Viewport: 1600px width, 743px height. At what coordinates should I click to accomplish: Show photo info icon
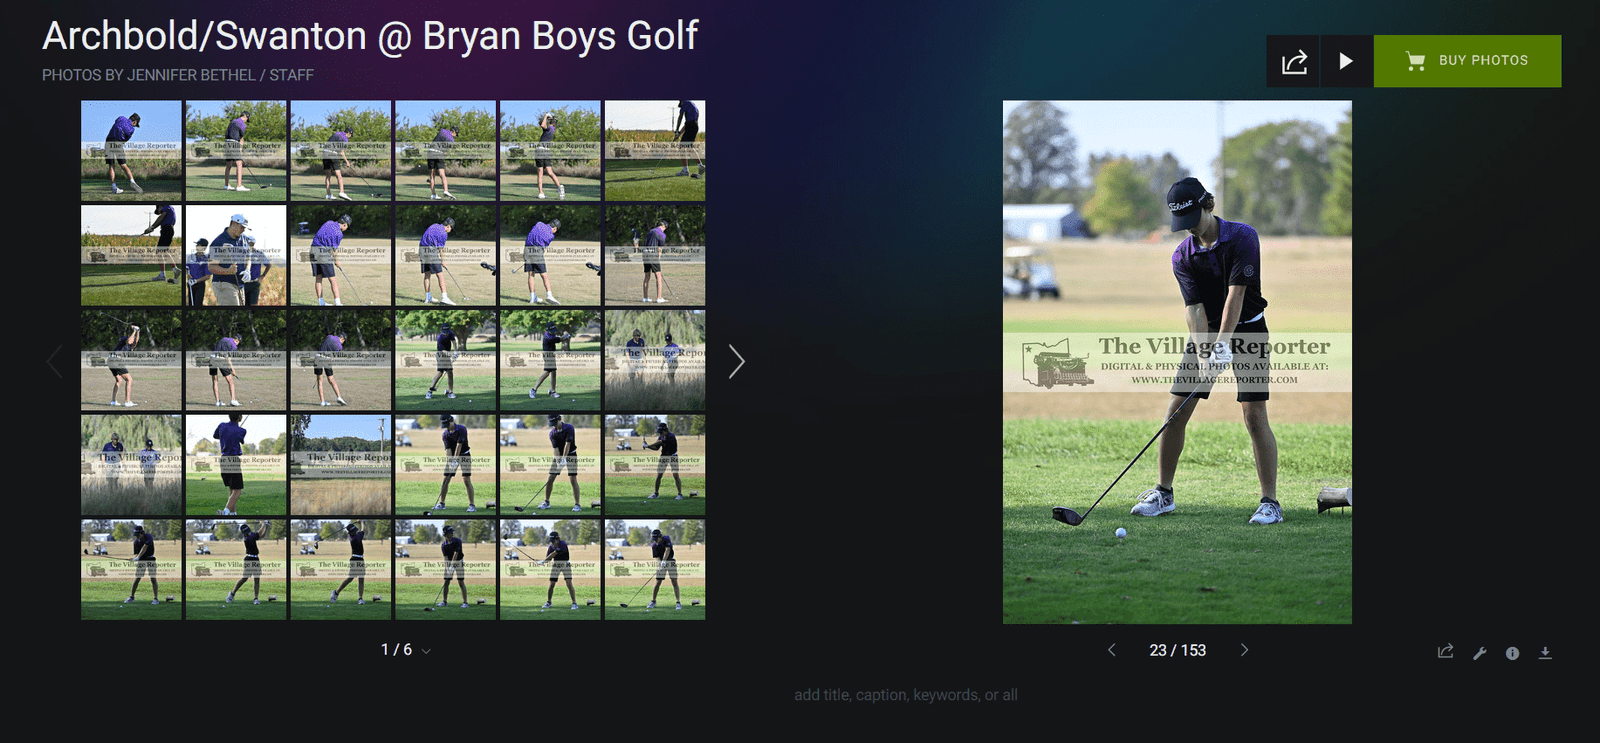[1512, 653]
